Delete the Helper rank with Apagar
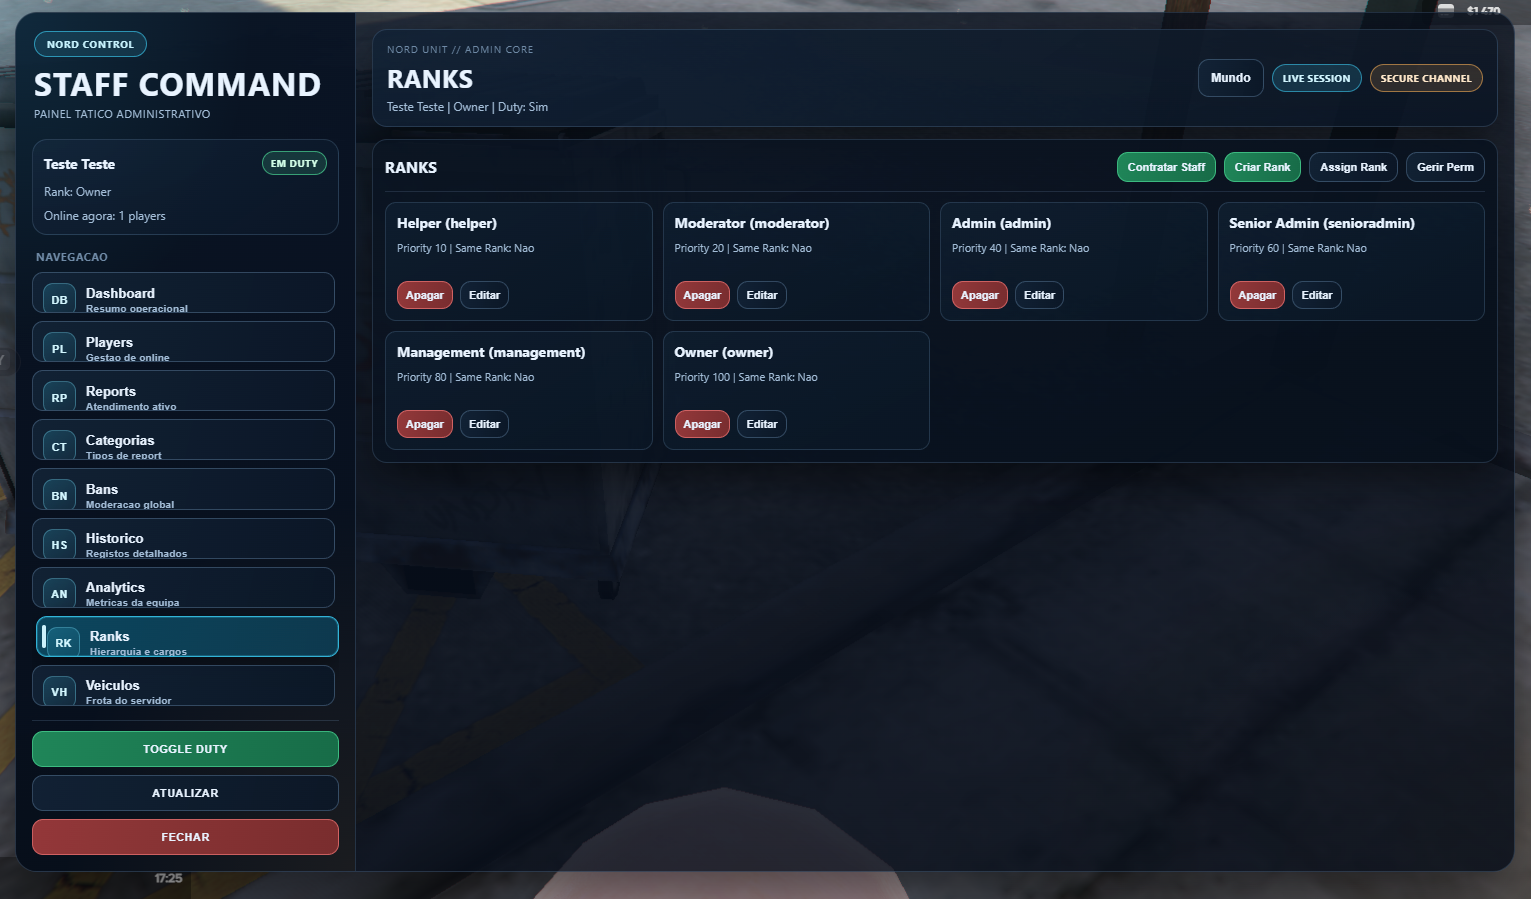 click(x=425, y=295)
